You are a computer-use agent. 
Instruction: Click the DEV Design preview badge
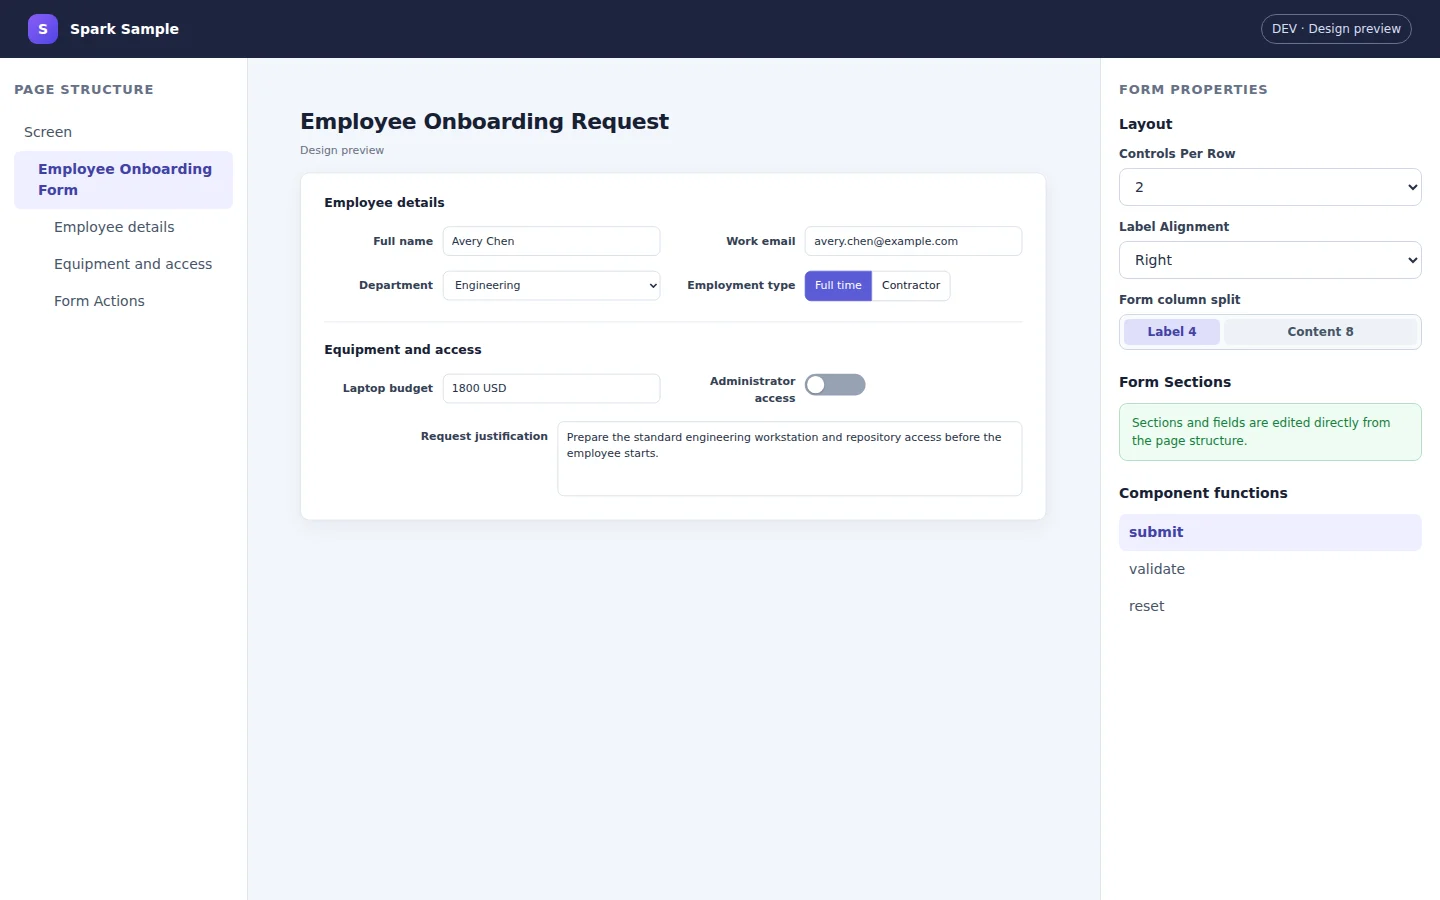tap(1336, 29)
